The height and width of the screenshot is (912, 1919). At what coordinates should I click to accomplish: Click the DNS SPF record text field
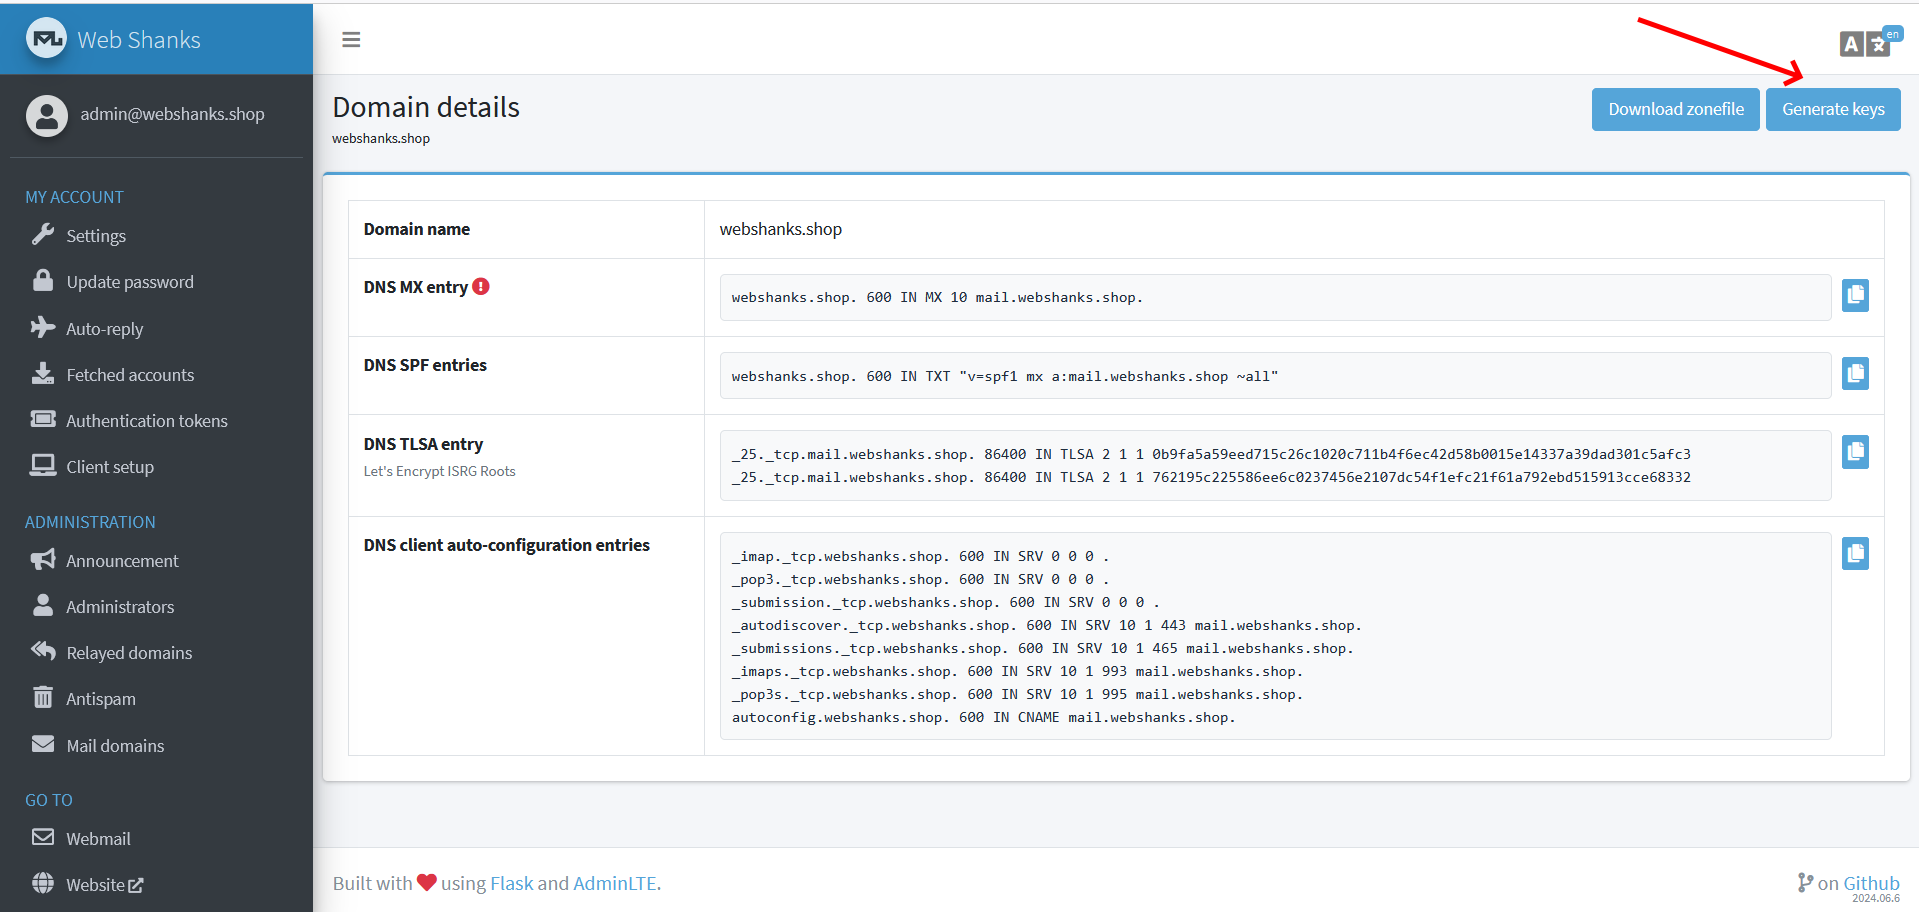click(1274, 376)
